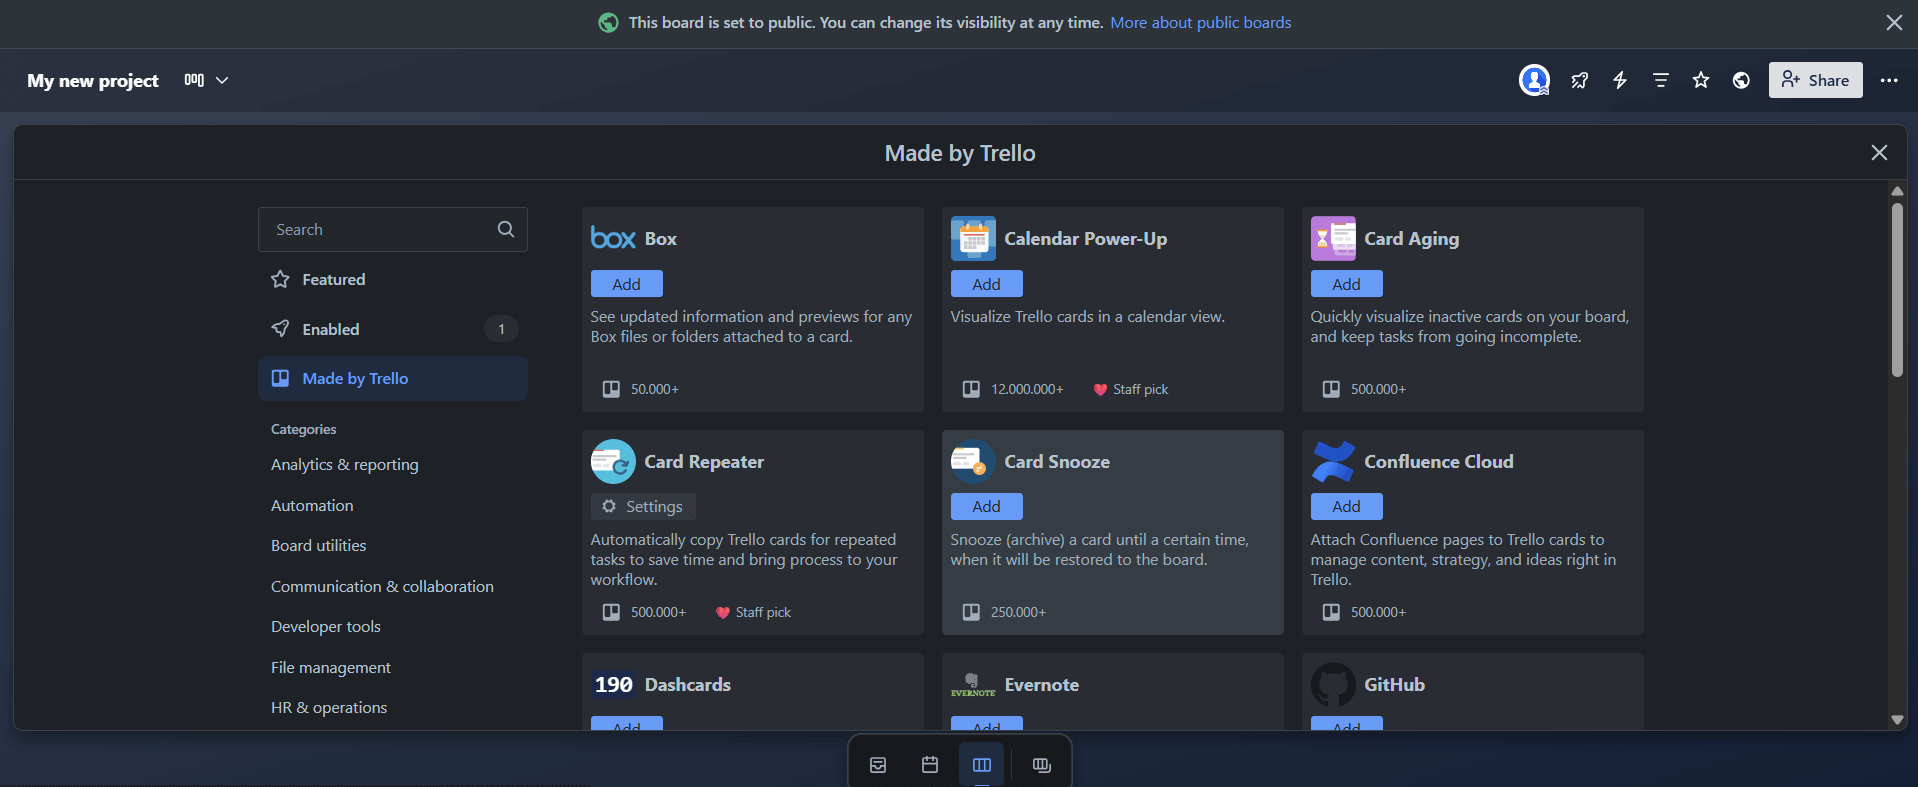Open the board menu ellipsis

1889,80
